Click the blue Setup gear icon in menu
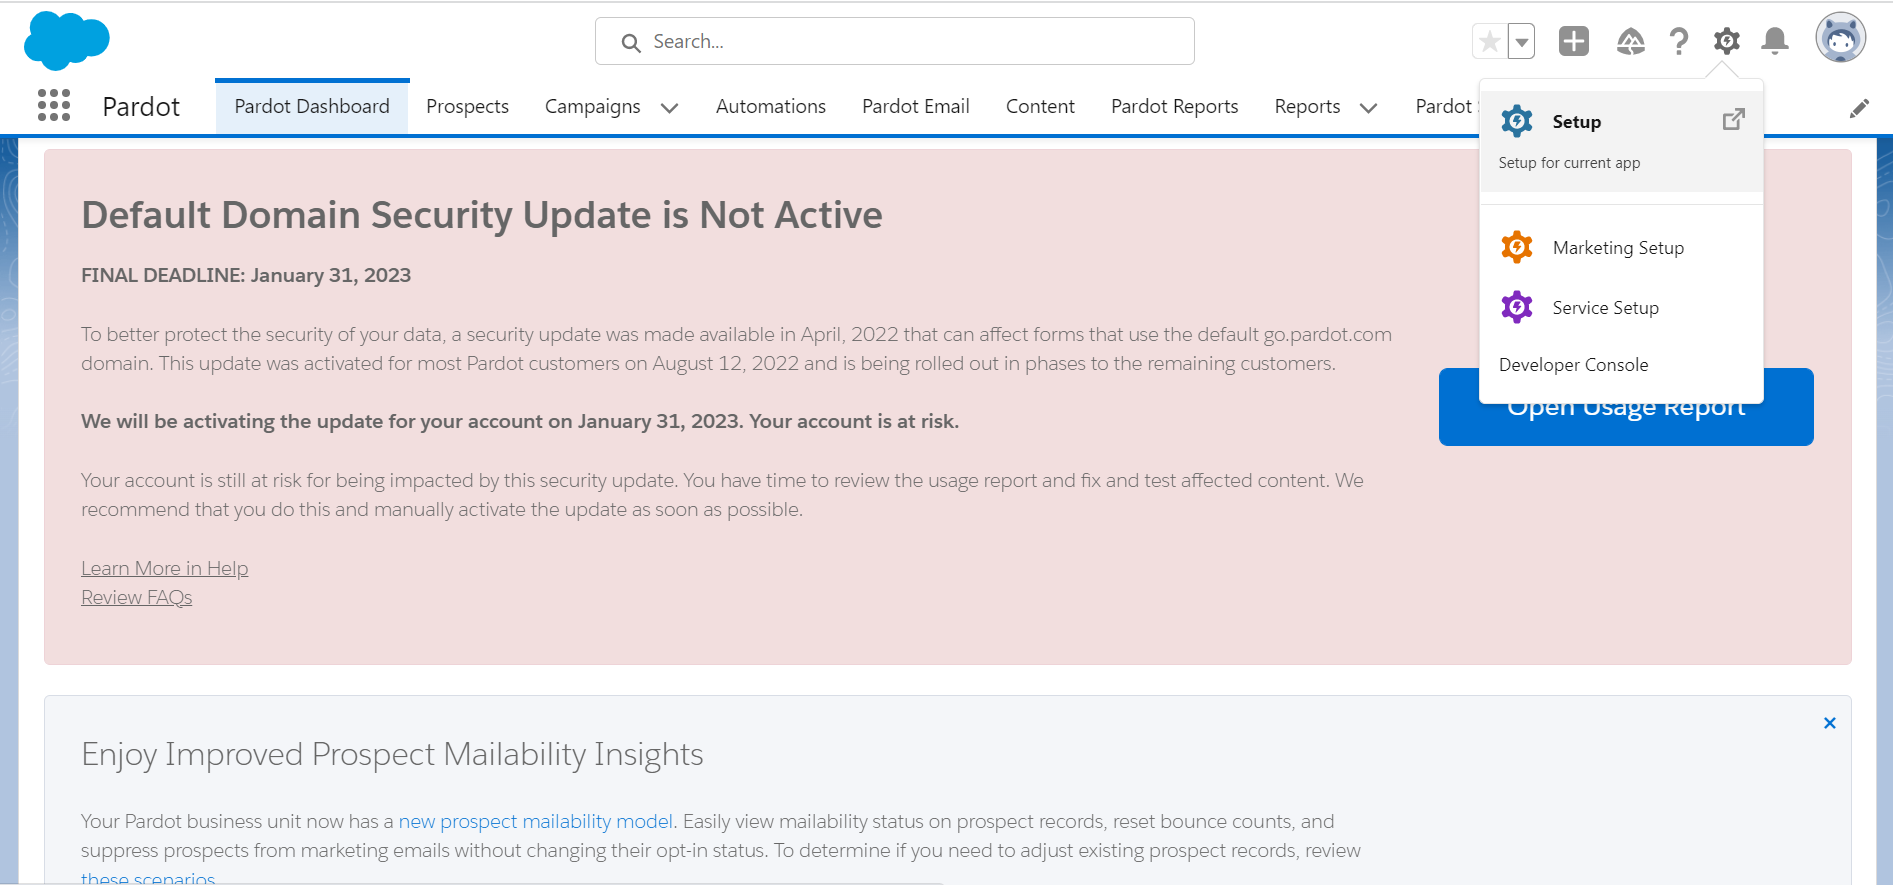 click(x=1517, y=121)
